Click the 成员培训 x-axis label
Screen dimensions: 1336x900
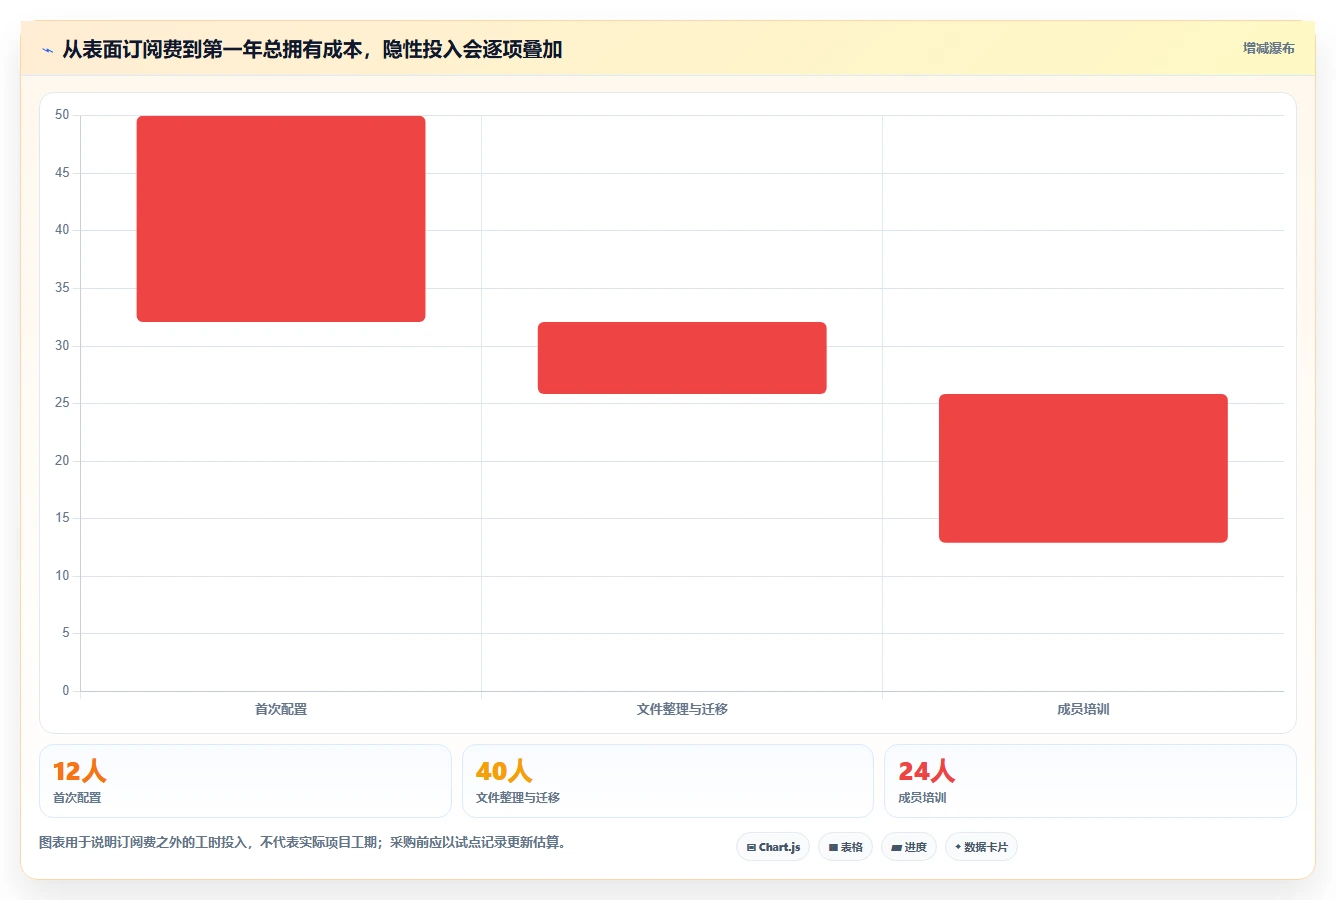tap(1083, 709)
